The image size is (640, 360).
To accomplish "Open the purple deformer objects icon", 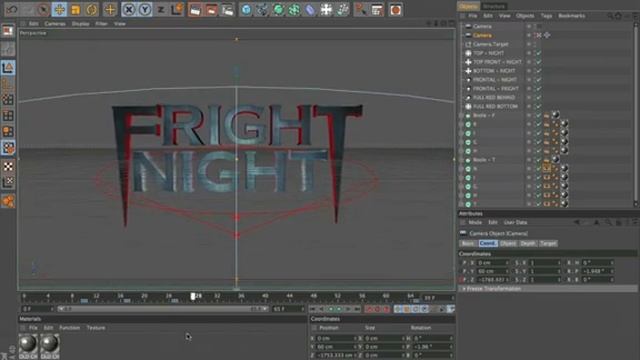I will pyautogui.click(x=310, y=10).
